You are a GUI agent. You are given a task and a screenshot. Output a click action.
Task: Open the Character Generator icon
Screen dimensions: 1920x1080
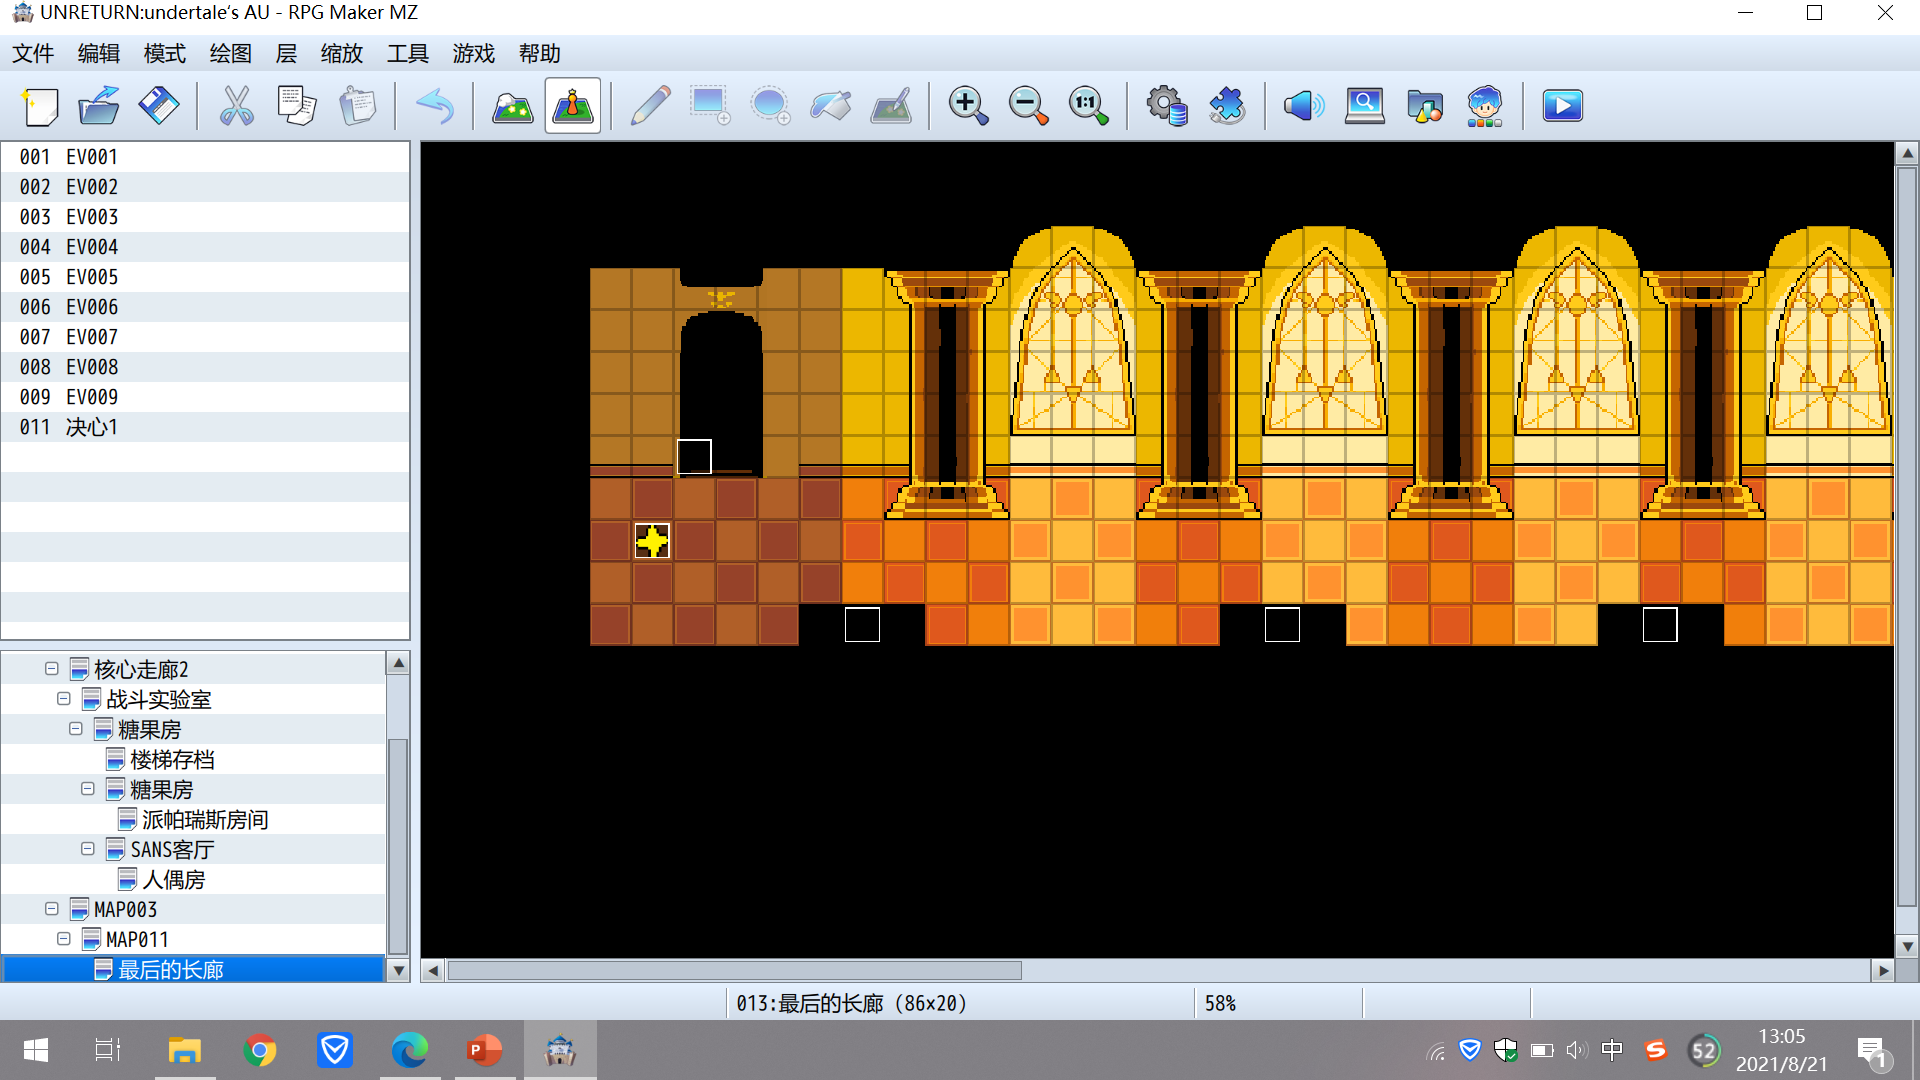click(1485, 105)
